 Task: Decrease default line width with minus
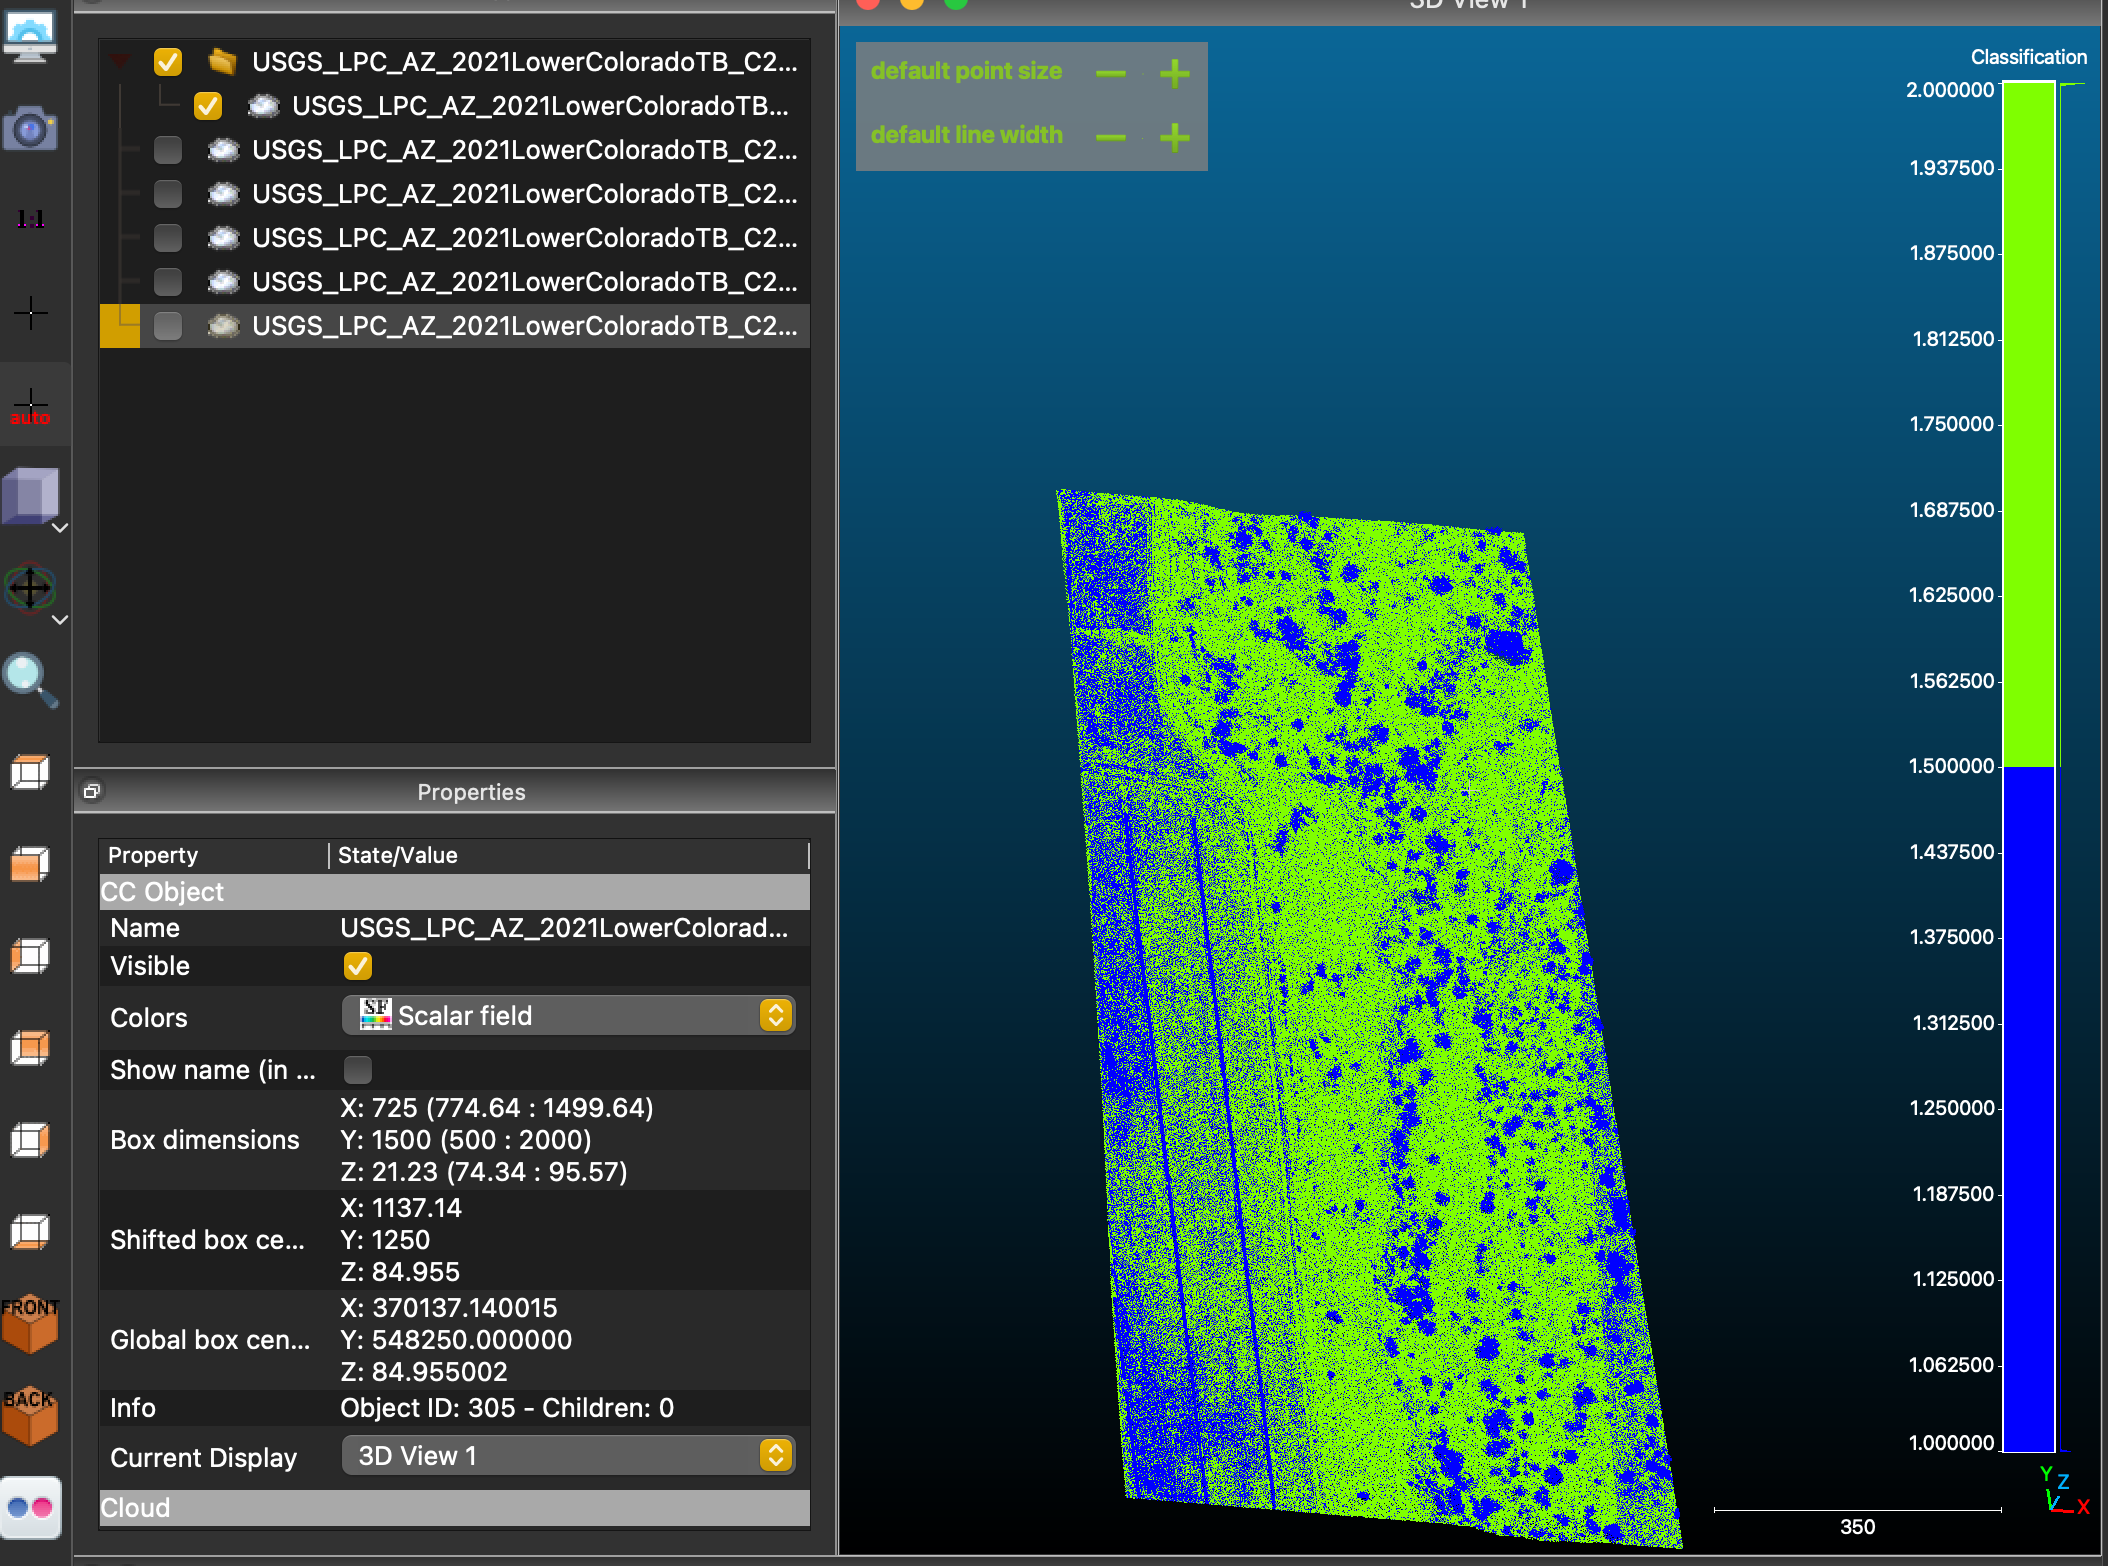coord(1111,137)
